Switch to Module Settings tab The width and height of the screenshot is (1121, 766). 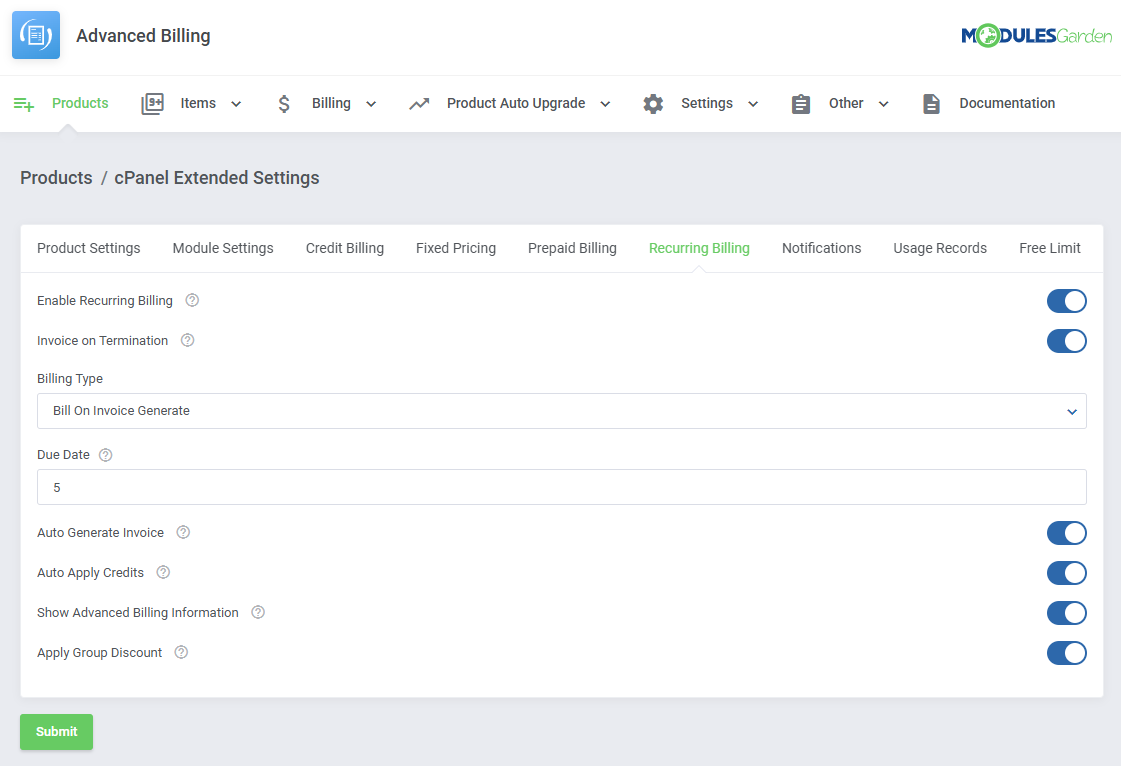[x=223, y=248]
